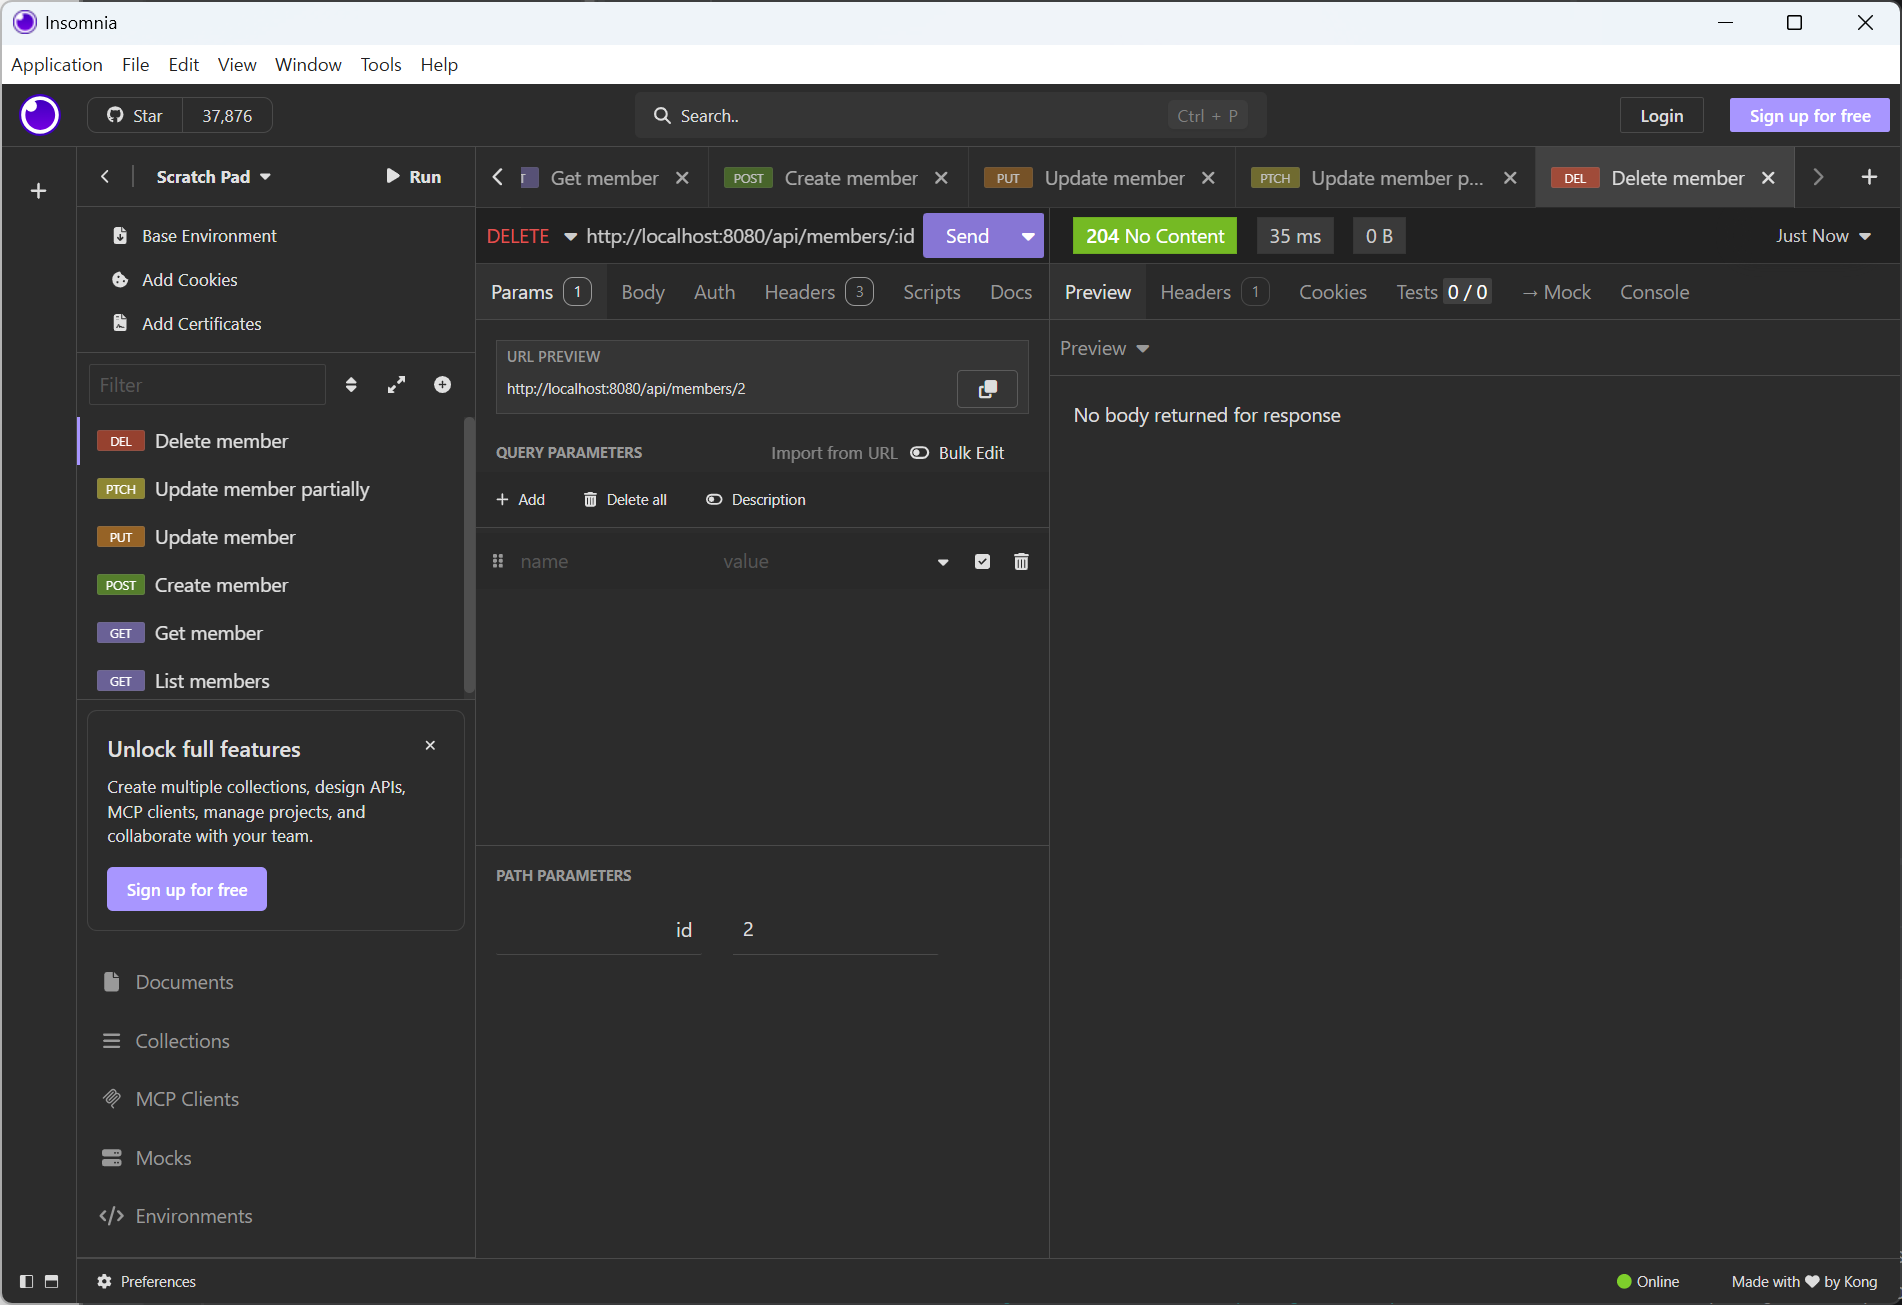Click the GitHub Star button
Image resolution: width=1902 pixels, height=1305 pixels.
(x=135, y=116)
